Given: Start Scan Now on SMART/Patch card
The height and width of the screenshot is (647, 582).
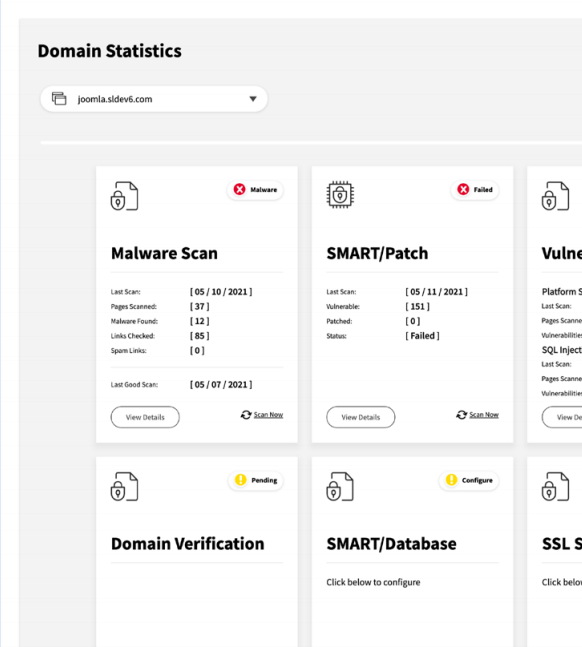Looking at the screenshot, I should [x=484, y=415].
